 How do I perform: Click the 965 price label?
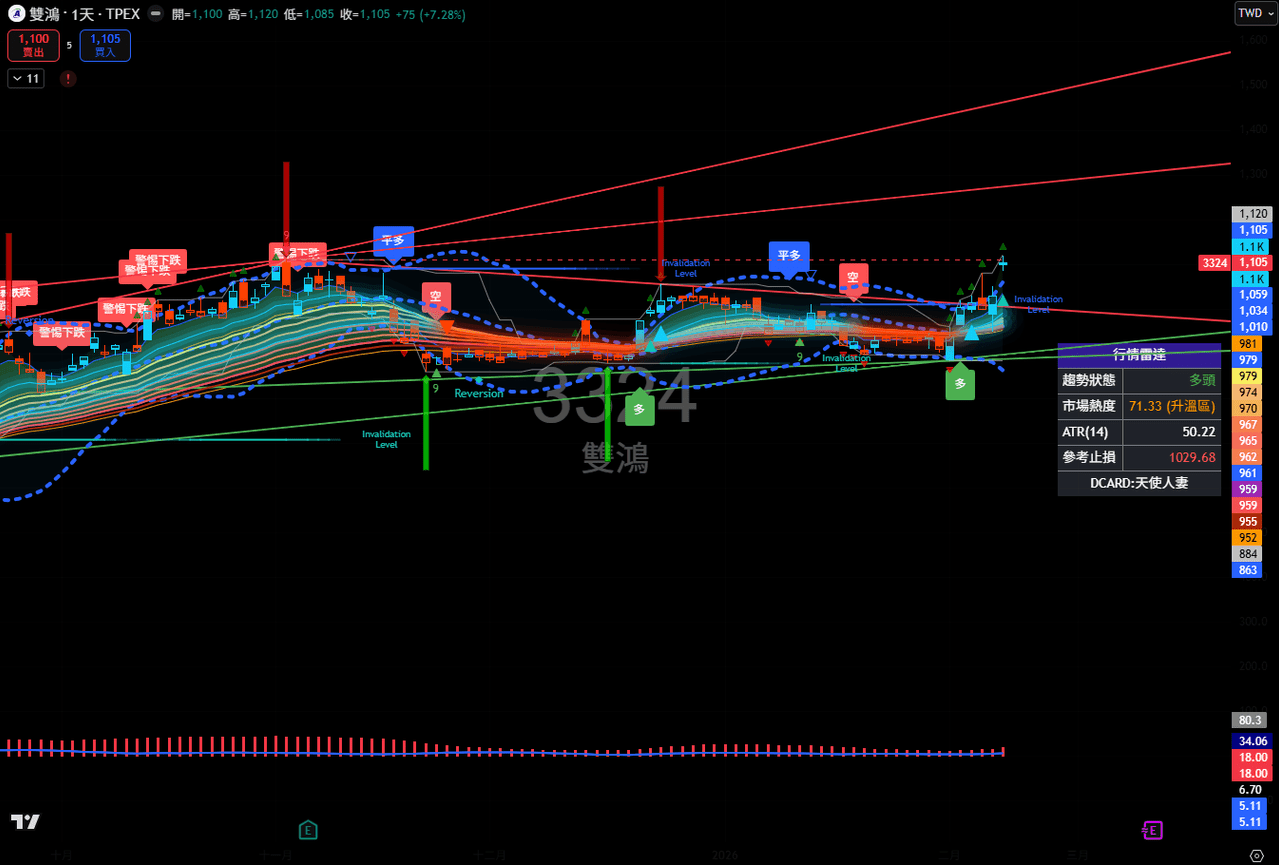click(x=1248, y=441)
